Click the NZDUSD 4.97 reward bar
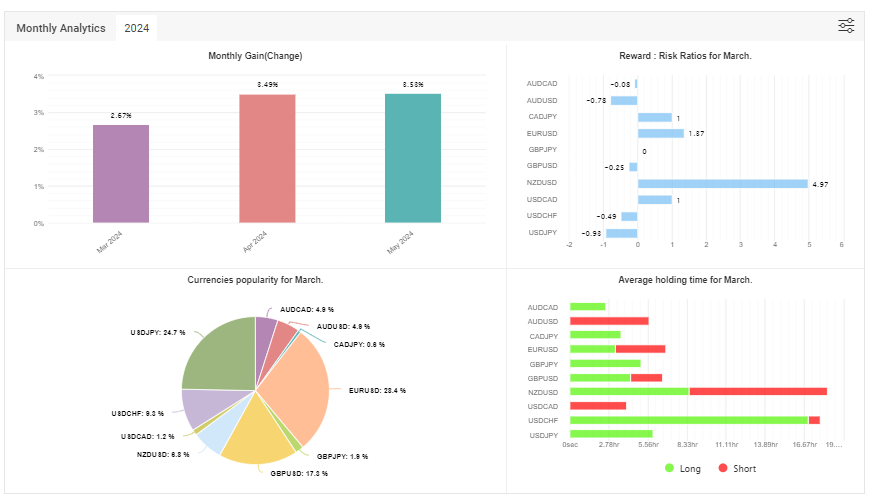This screenshot has width=872, height=501. coord(722,184)
